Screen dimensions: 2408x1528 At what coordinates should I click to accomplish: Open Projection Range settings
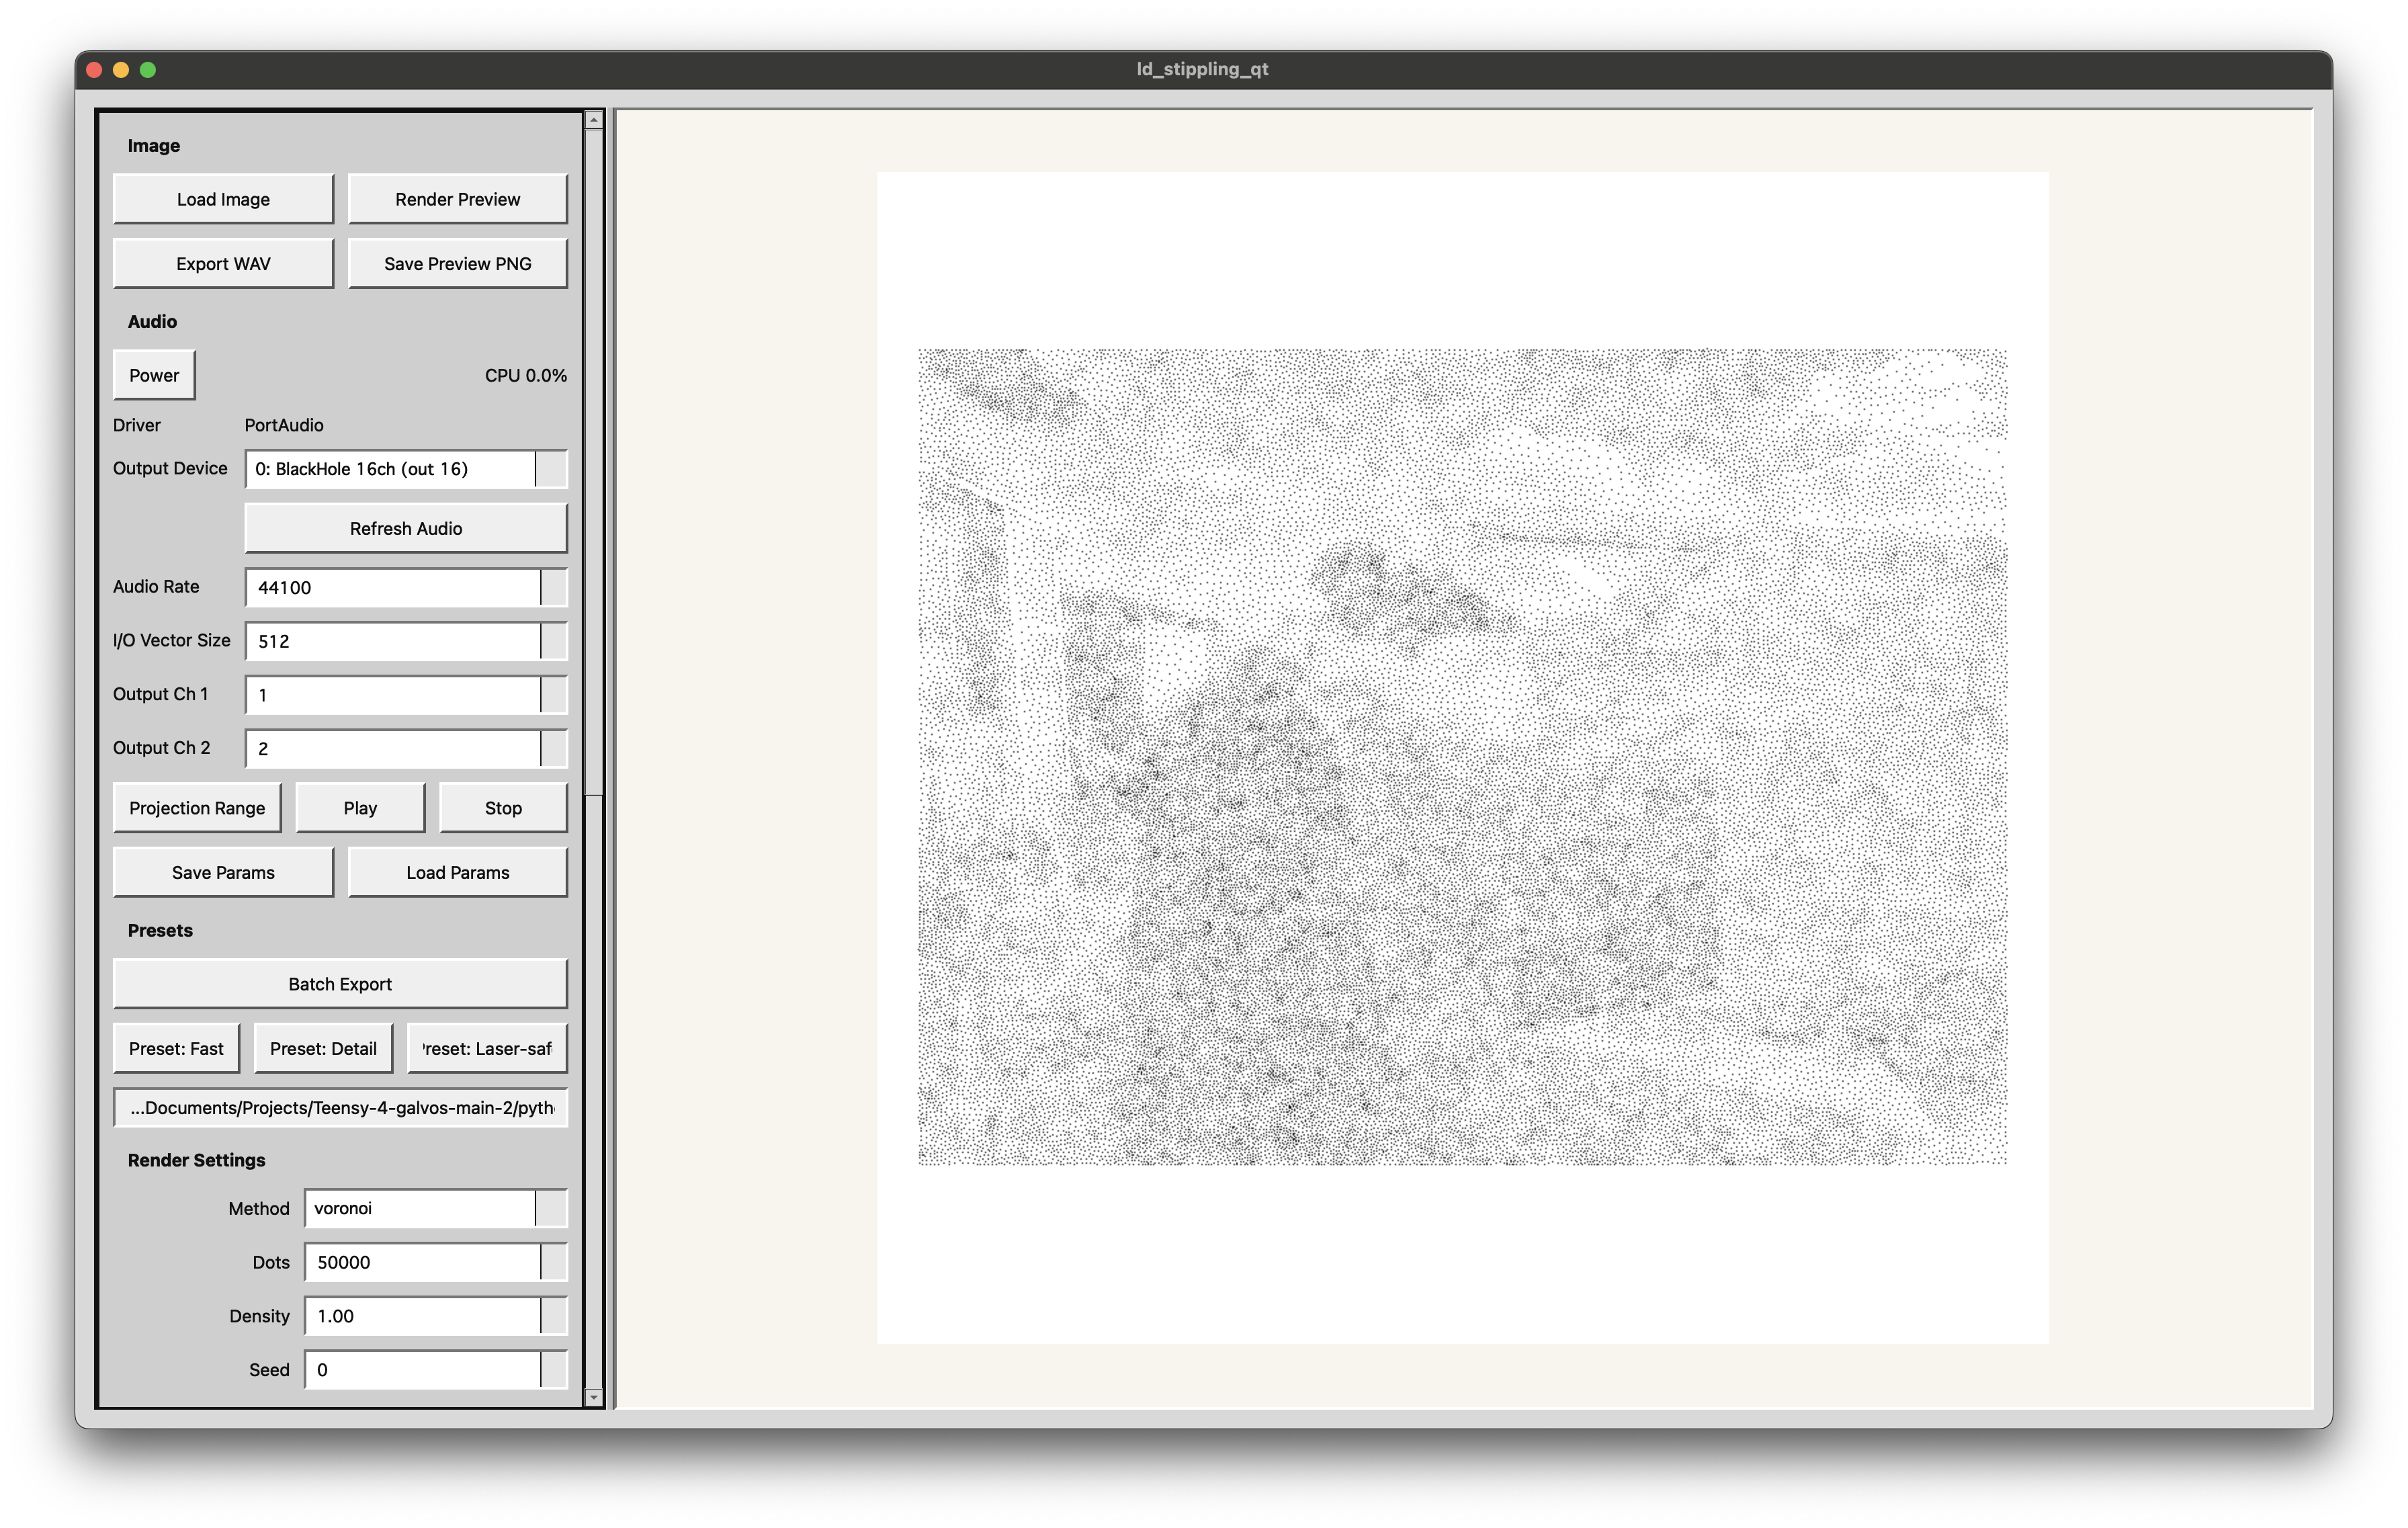[197, 808]
